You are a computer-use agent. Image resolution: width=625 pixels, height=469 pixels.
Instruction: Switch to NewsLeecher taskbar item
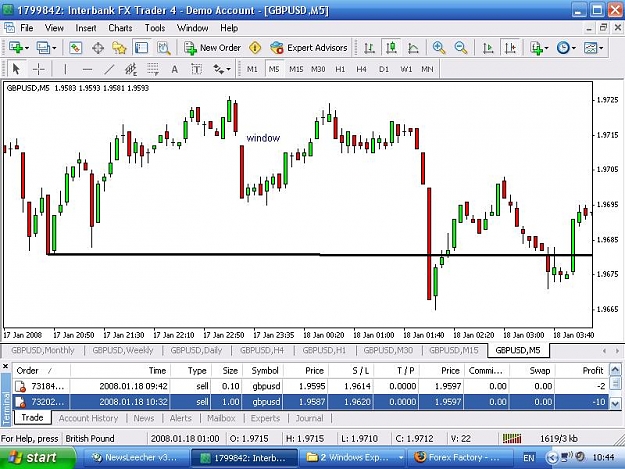tap(135, 457)
